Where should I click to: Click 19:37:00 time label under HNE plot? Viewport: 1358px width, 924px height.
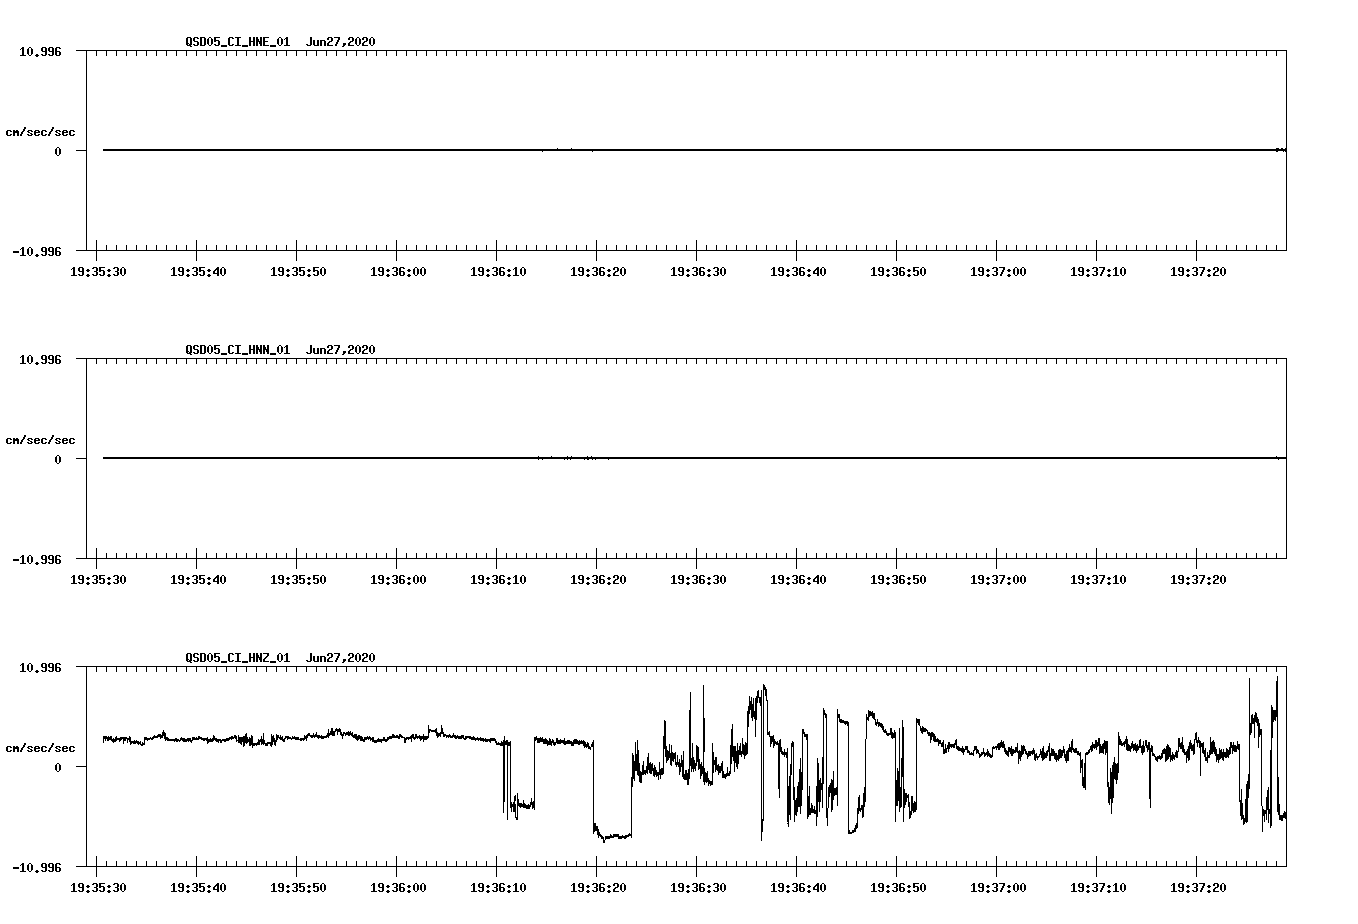[998, 271]
